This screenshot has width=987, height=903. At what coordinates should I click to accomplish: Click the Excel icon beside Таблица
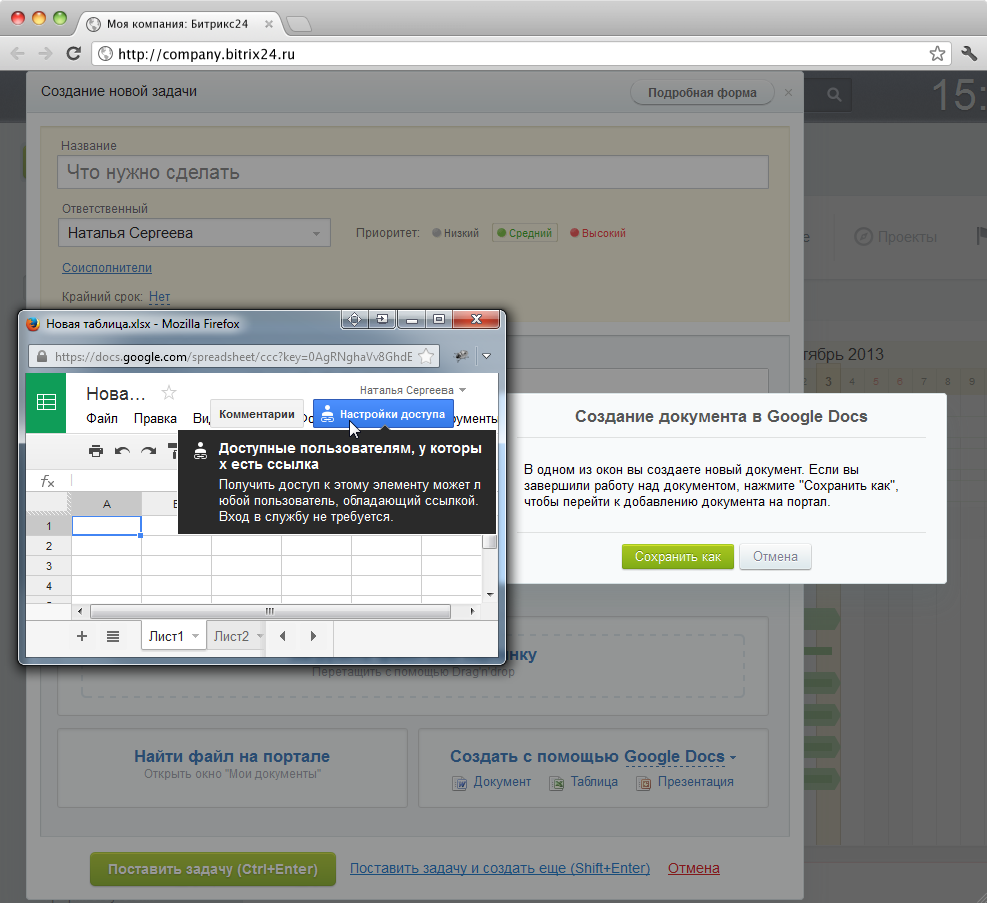(556, 783)
